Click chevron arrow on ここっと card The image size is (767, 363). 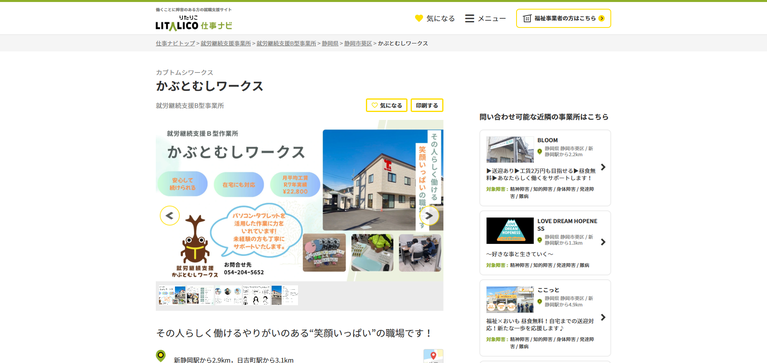[603, 318]
